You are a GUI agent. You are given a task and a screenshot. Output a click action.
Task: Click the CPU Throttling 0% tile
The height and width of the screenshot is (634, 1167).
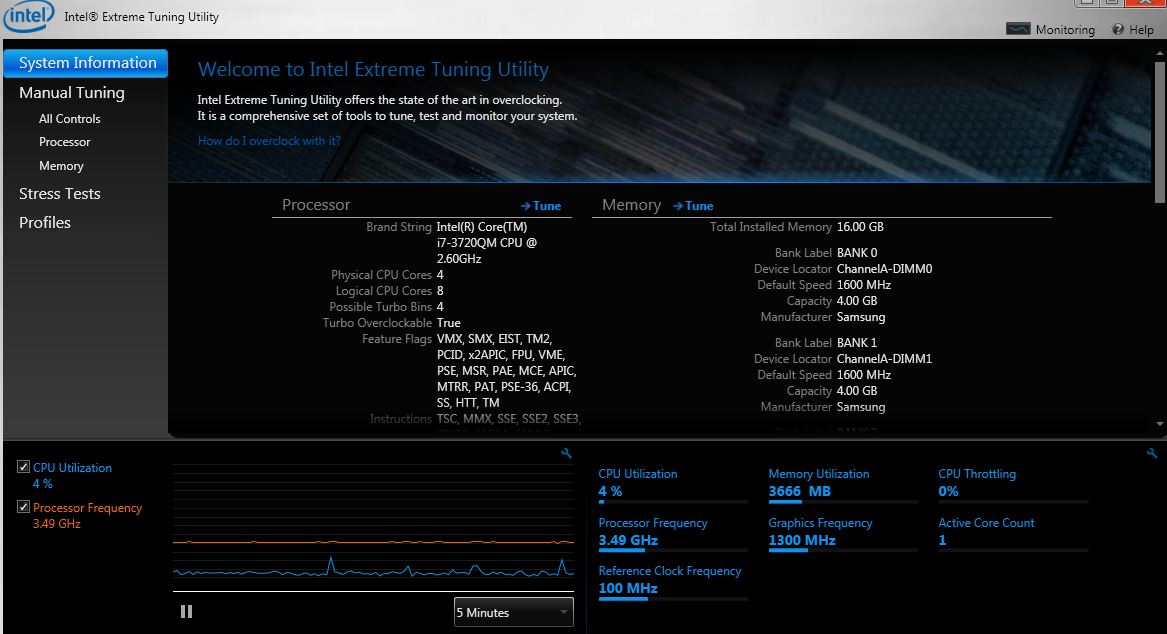point(1013,487)
